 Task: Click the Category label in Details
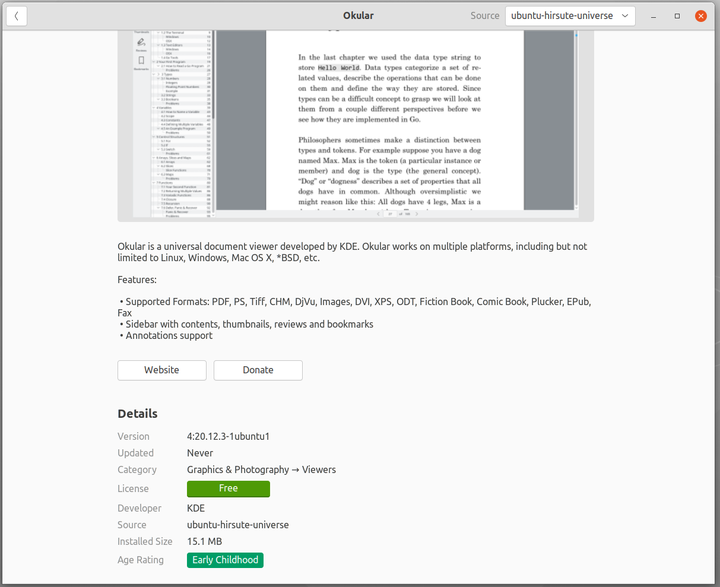[137, 469]
